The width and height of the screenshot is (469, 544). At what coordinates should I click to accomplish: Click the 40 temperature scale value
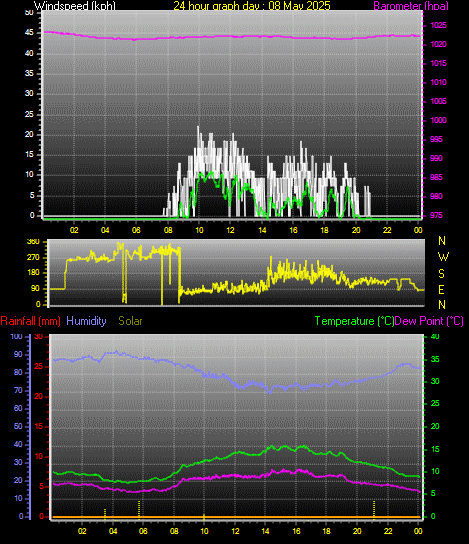tap(435, 336)
